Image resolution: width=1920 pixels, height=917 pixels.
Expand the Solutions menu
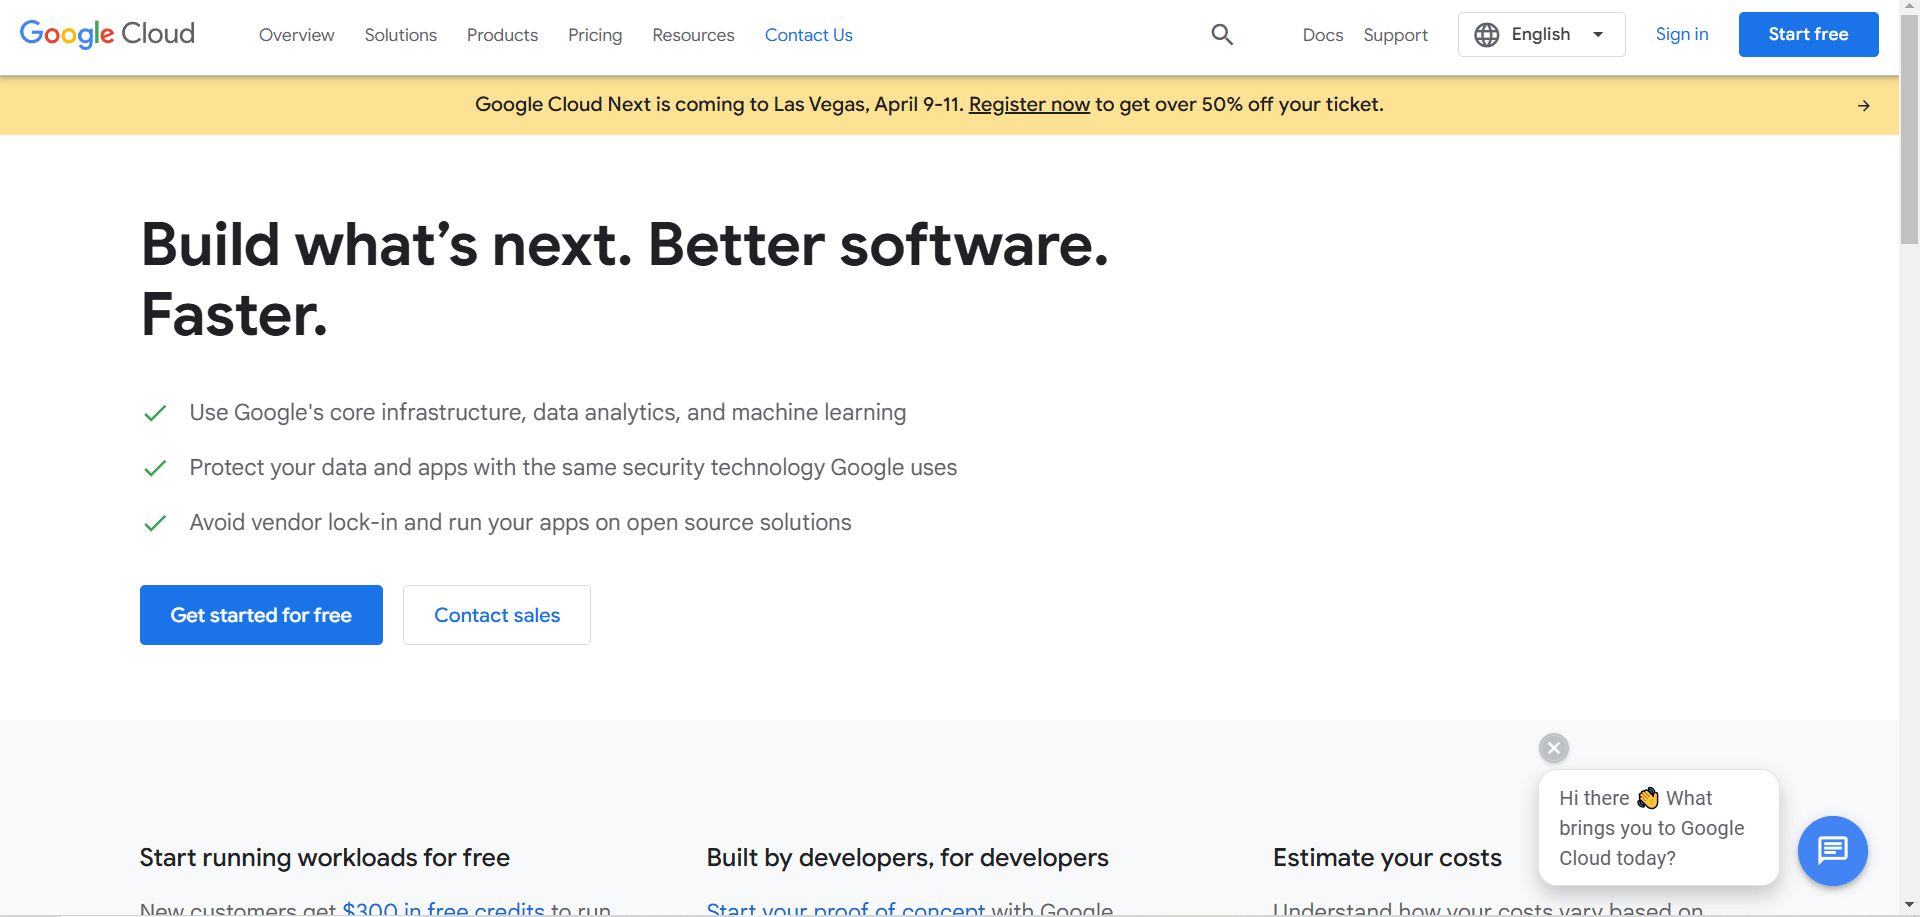click(400, 35)
